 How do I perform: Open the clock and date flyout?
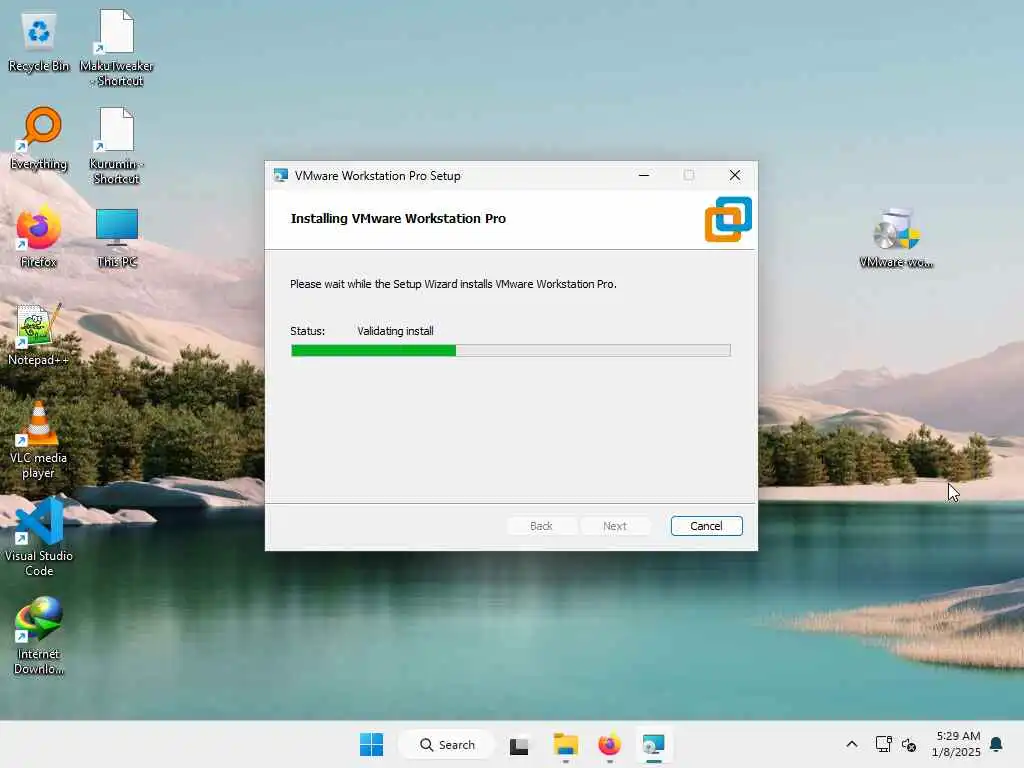pos(956,744)
